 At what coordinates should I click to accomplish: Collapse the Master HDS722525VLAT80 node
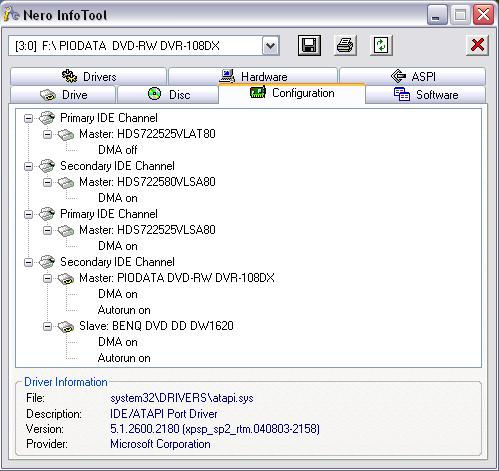coord(48,134)
